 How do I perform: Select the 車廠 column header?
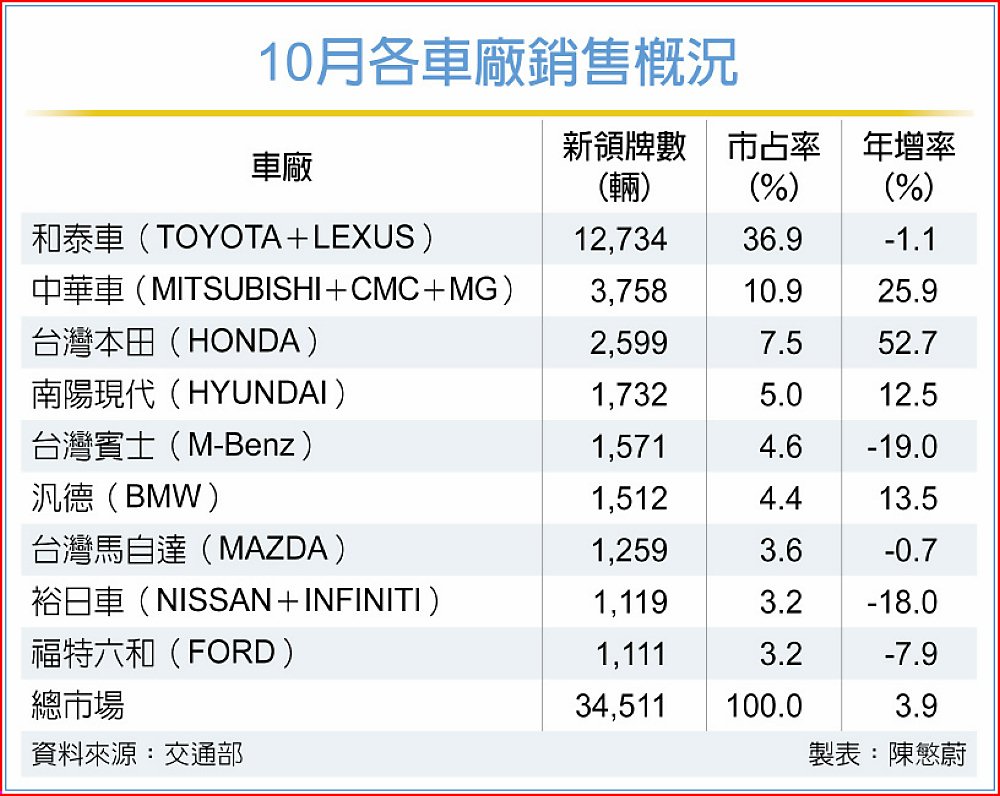[281, 167]
